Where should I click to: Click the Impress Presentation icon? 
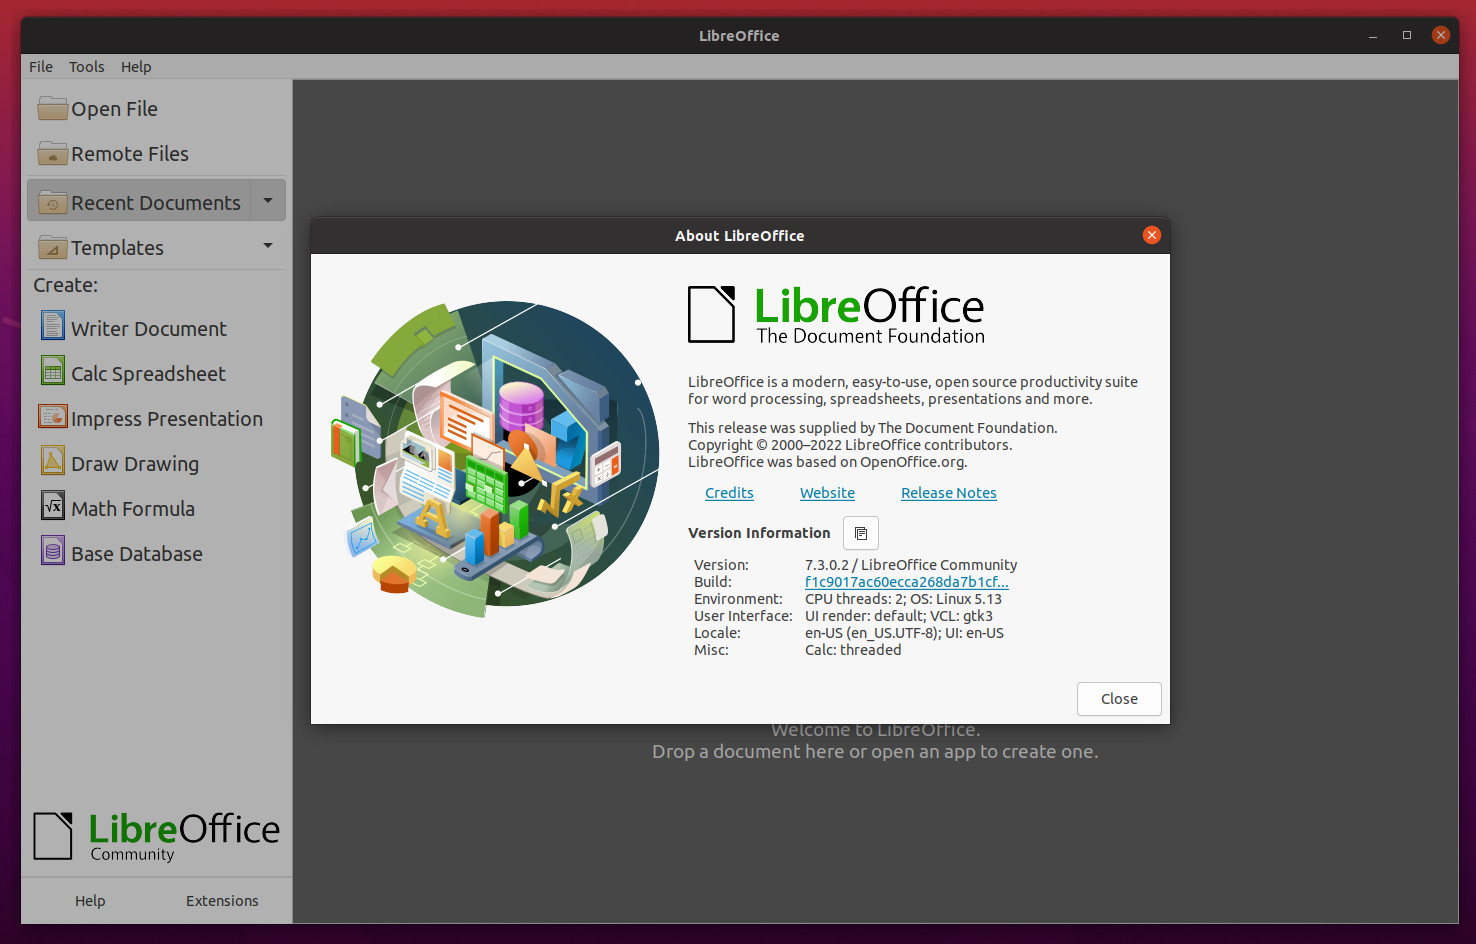53,415
